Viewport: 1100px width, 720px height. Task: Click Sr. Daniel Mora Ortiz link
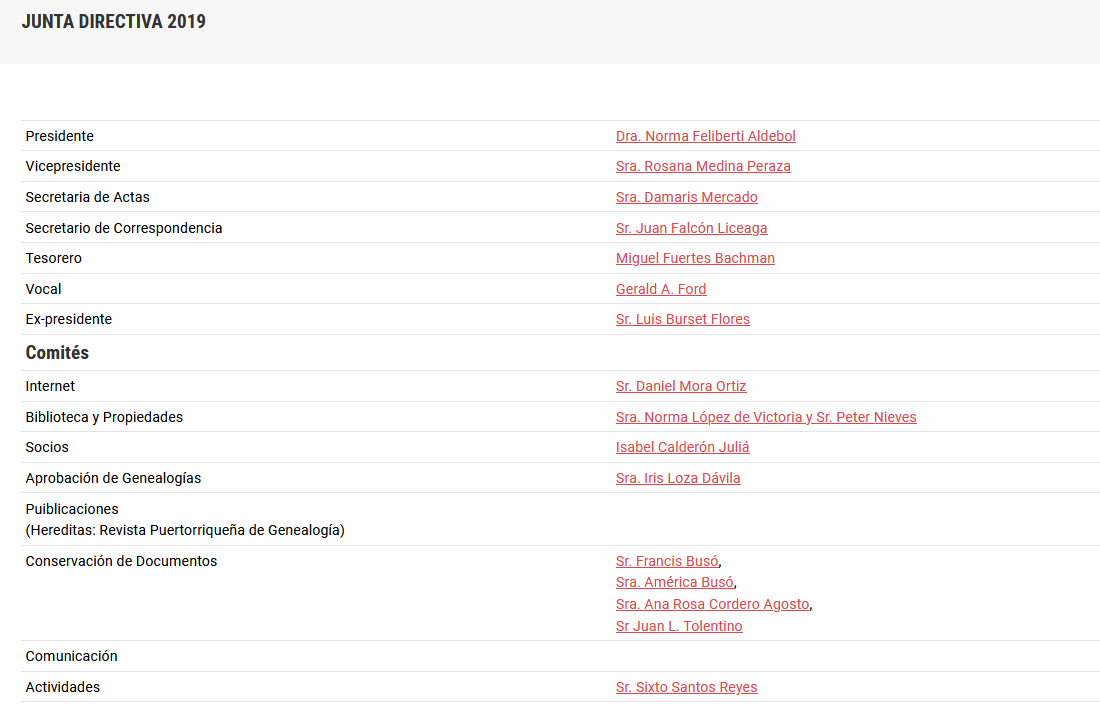click(681, 386)
